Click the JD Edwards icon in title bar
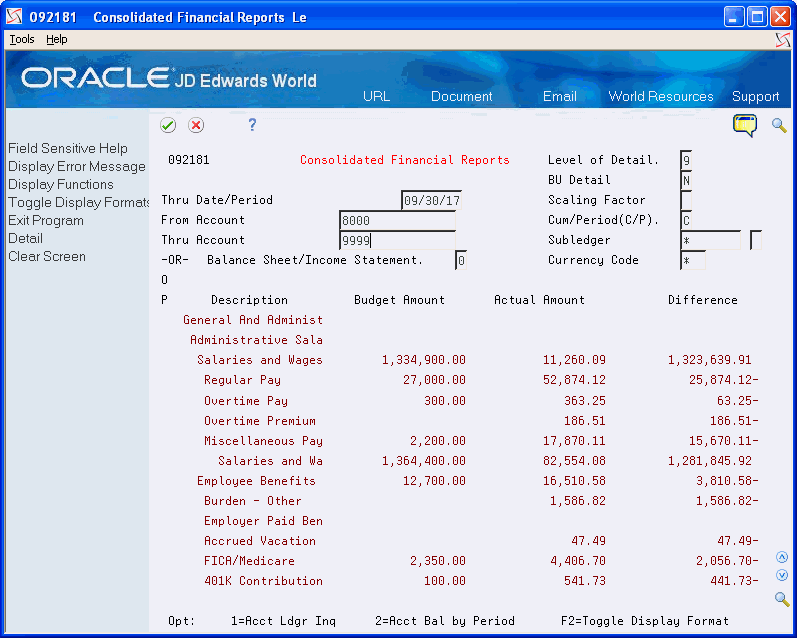797x638 pixels. (14, 17)
